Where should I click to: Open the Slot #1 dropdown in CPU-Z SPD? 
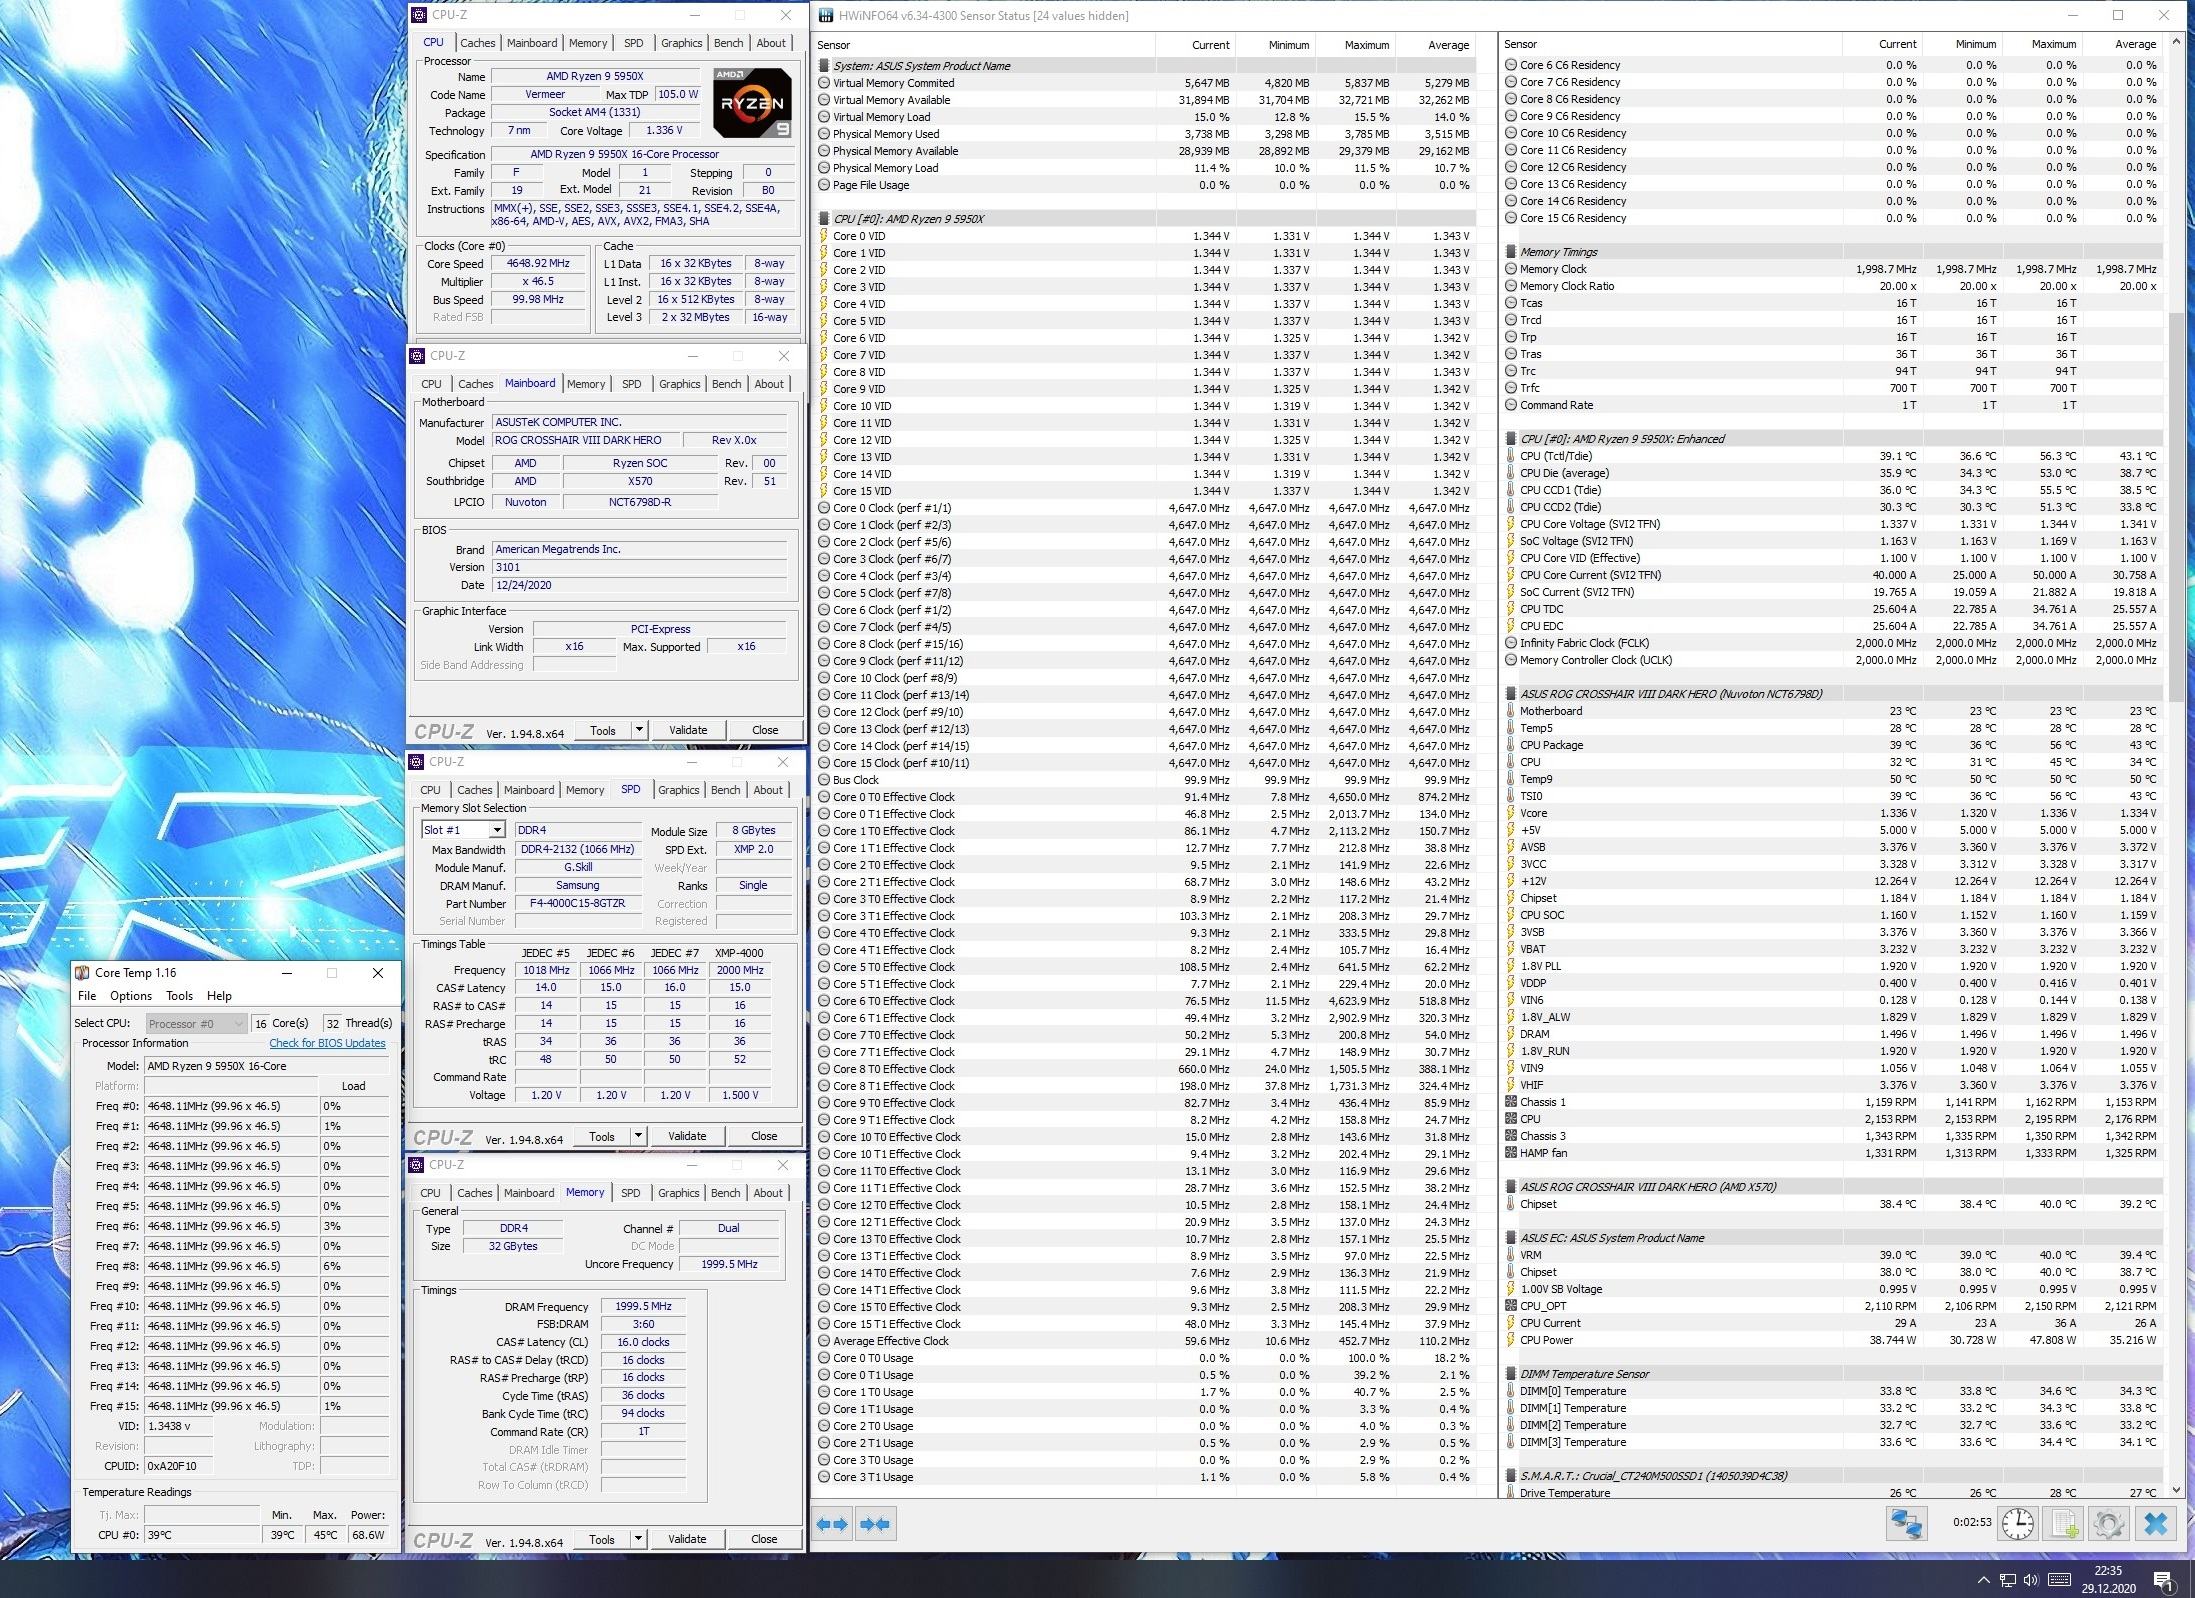tap(496, 830)
